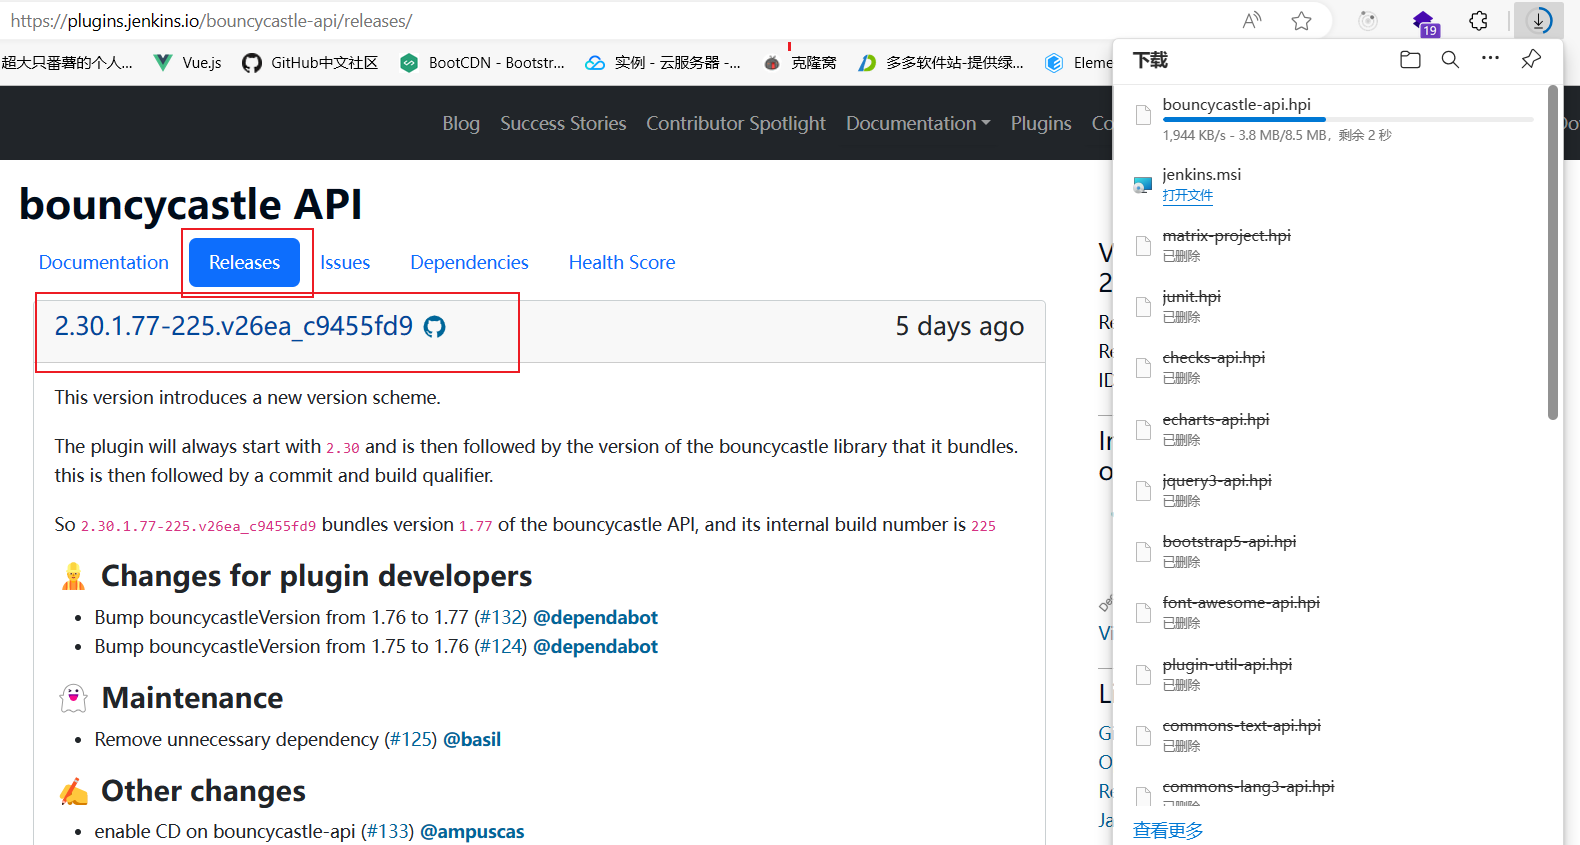The height and width of the screenshot is (845, 1580).
Task: Open Plugins nav item
Action: point(1041,123)
